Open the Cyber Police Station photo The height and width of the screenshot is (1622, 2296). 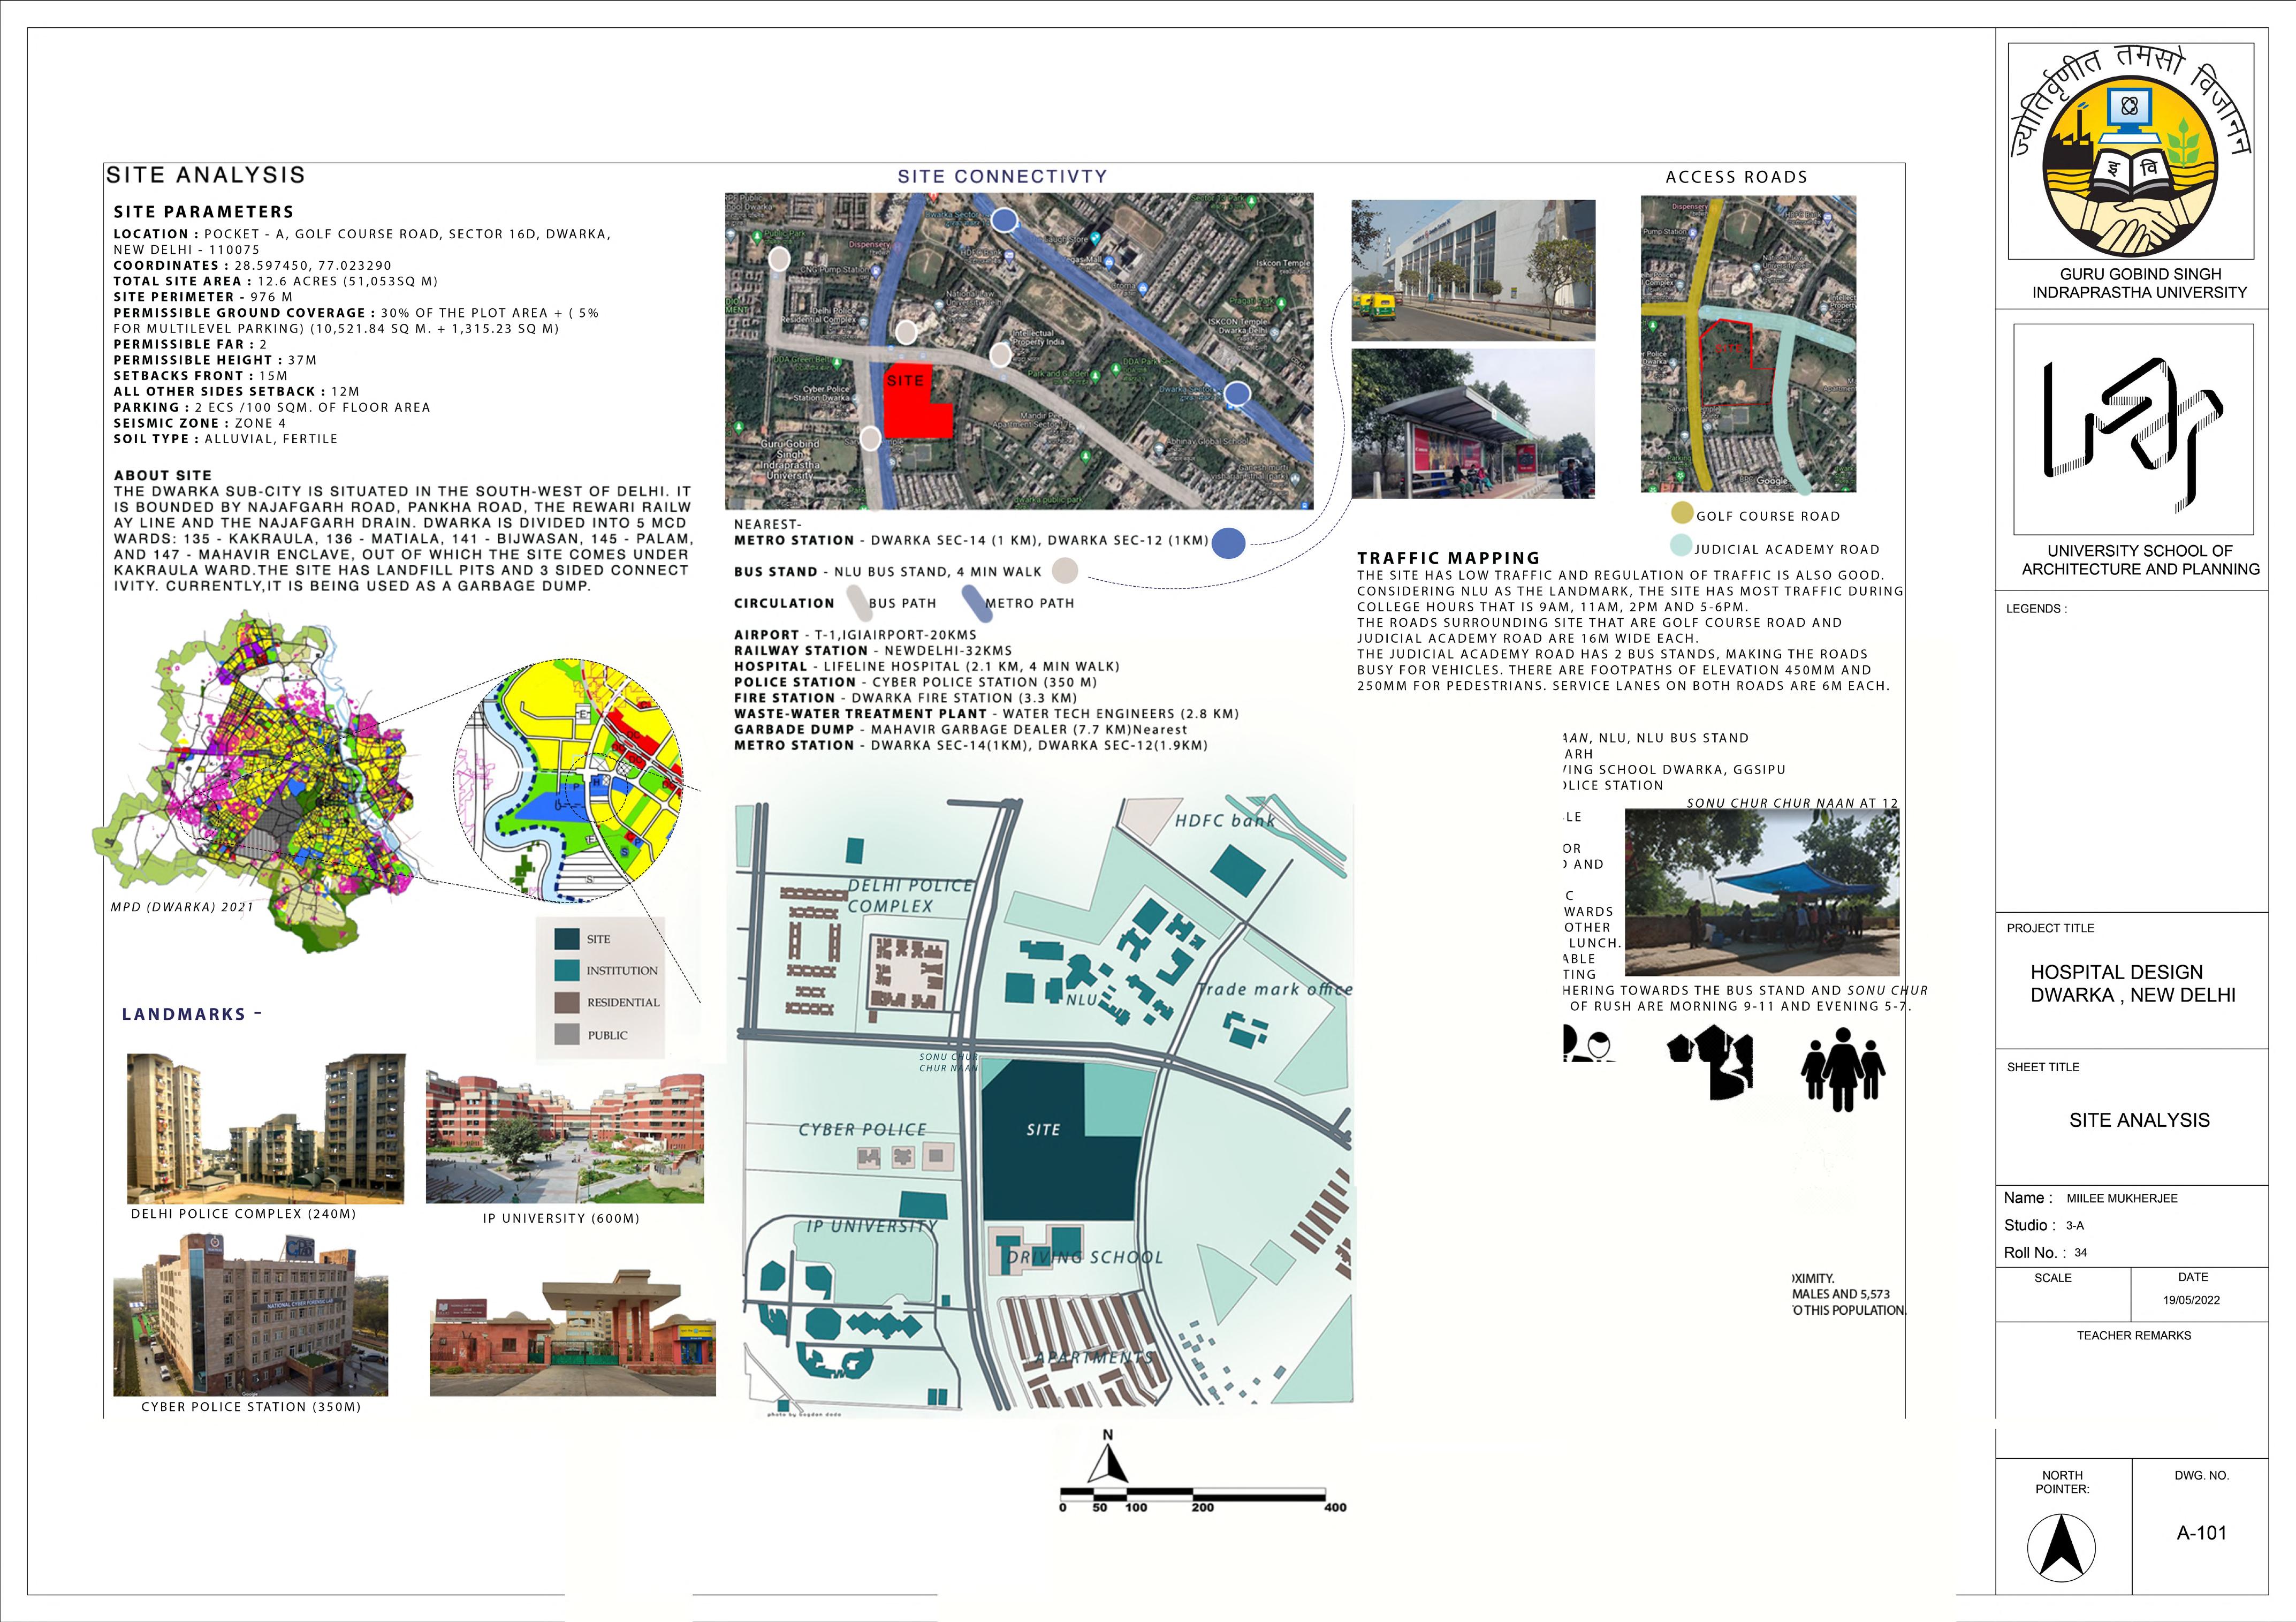[250, 1316]
